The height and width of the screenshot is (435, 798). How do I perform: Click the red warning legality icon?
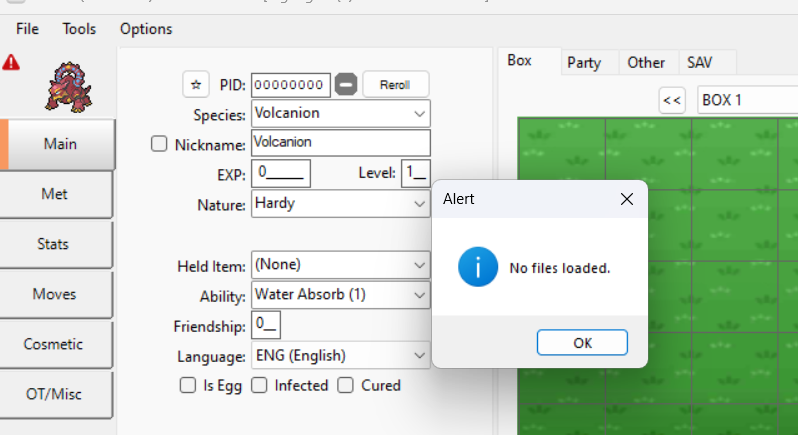click(x=11, y=62)
